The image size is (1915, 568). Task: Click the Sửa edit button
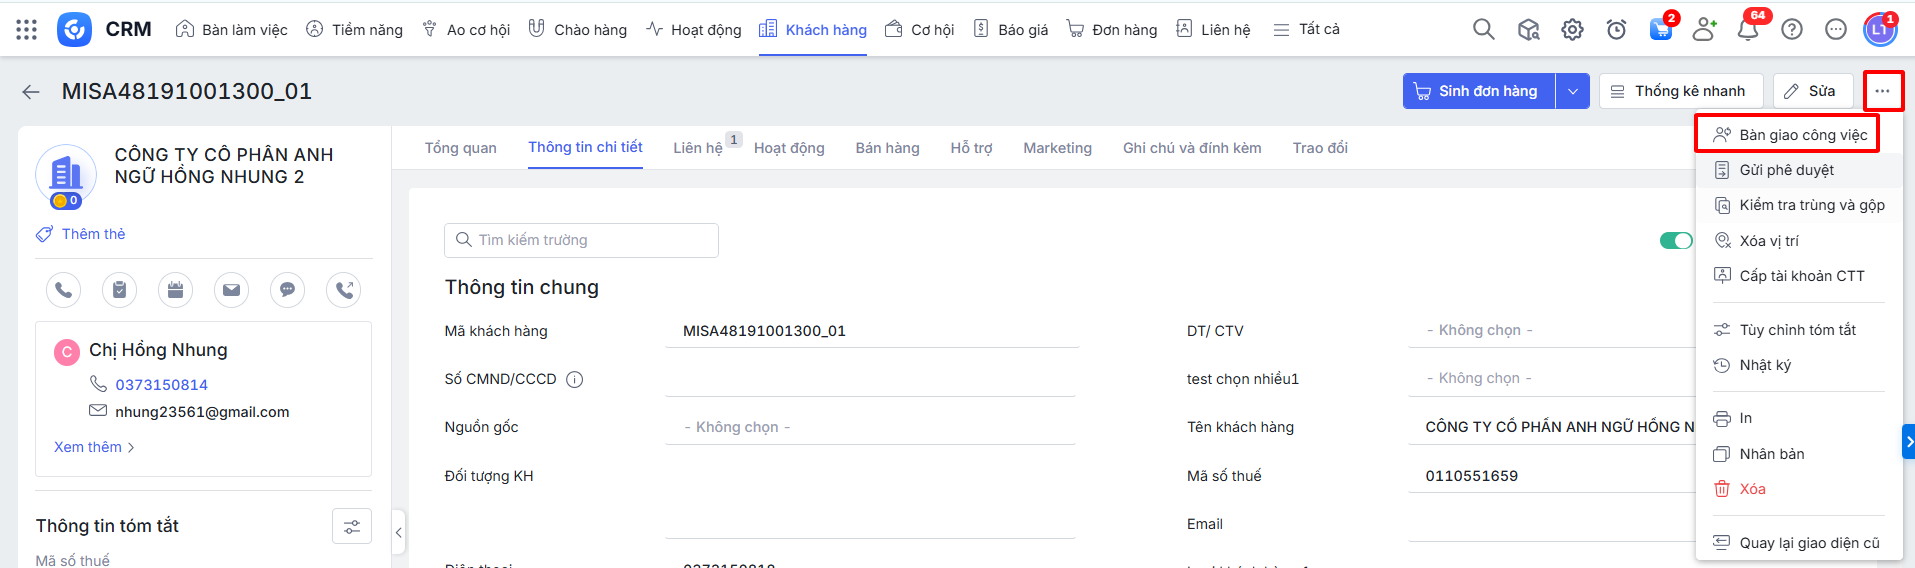tap(1812, 91)
